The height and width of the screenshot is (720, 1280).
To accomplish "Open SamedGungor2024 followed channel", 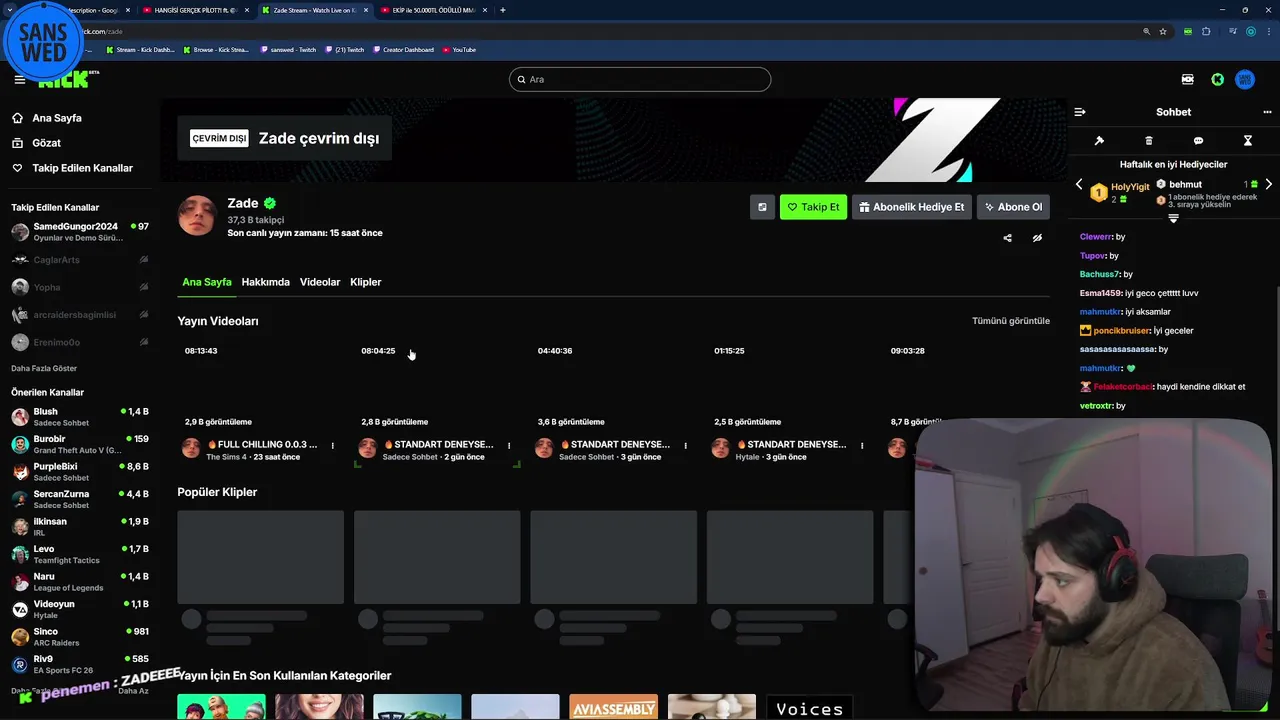I will tap(80, 232).
